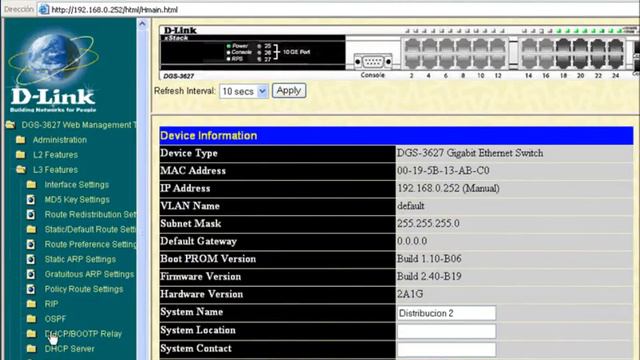
Task: Click the MD5 Key Settings page icon
Action: pos(31,200)
